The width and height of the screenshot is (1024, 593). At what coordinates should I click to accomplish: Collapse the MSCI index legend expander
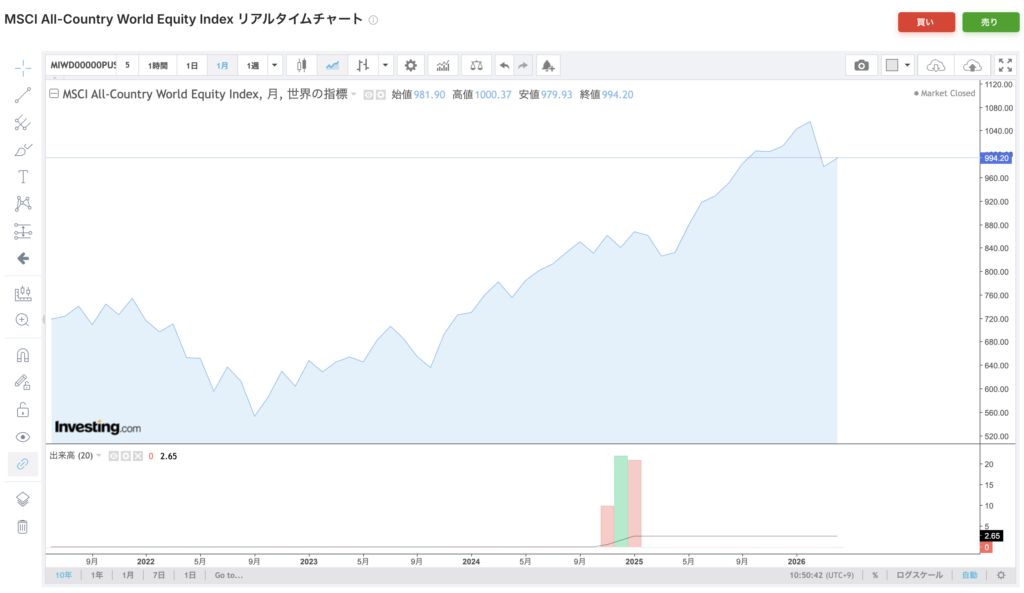click(54, 94)
